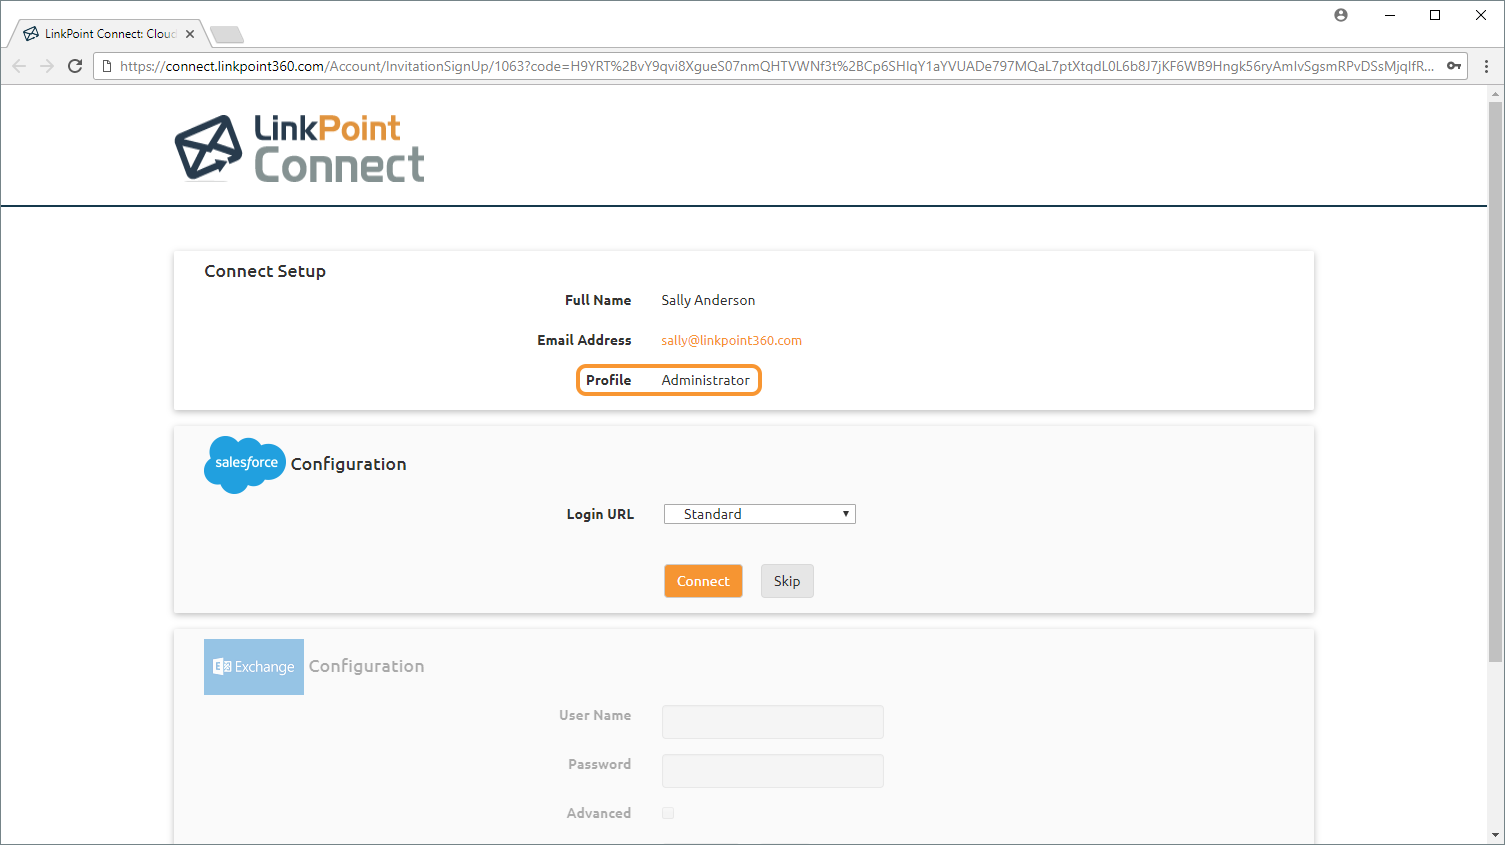1505x845 pixels.
Task: Click the name Sally Anderson
Action: tap(708, 300)
